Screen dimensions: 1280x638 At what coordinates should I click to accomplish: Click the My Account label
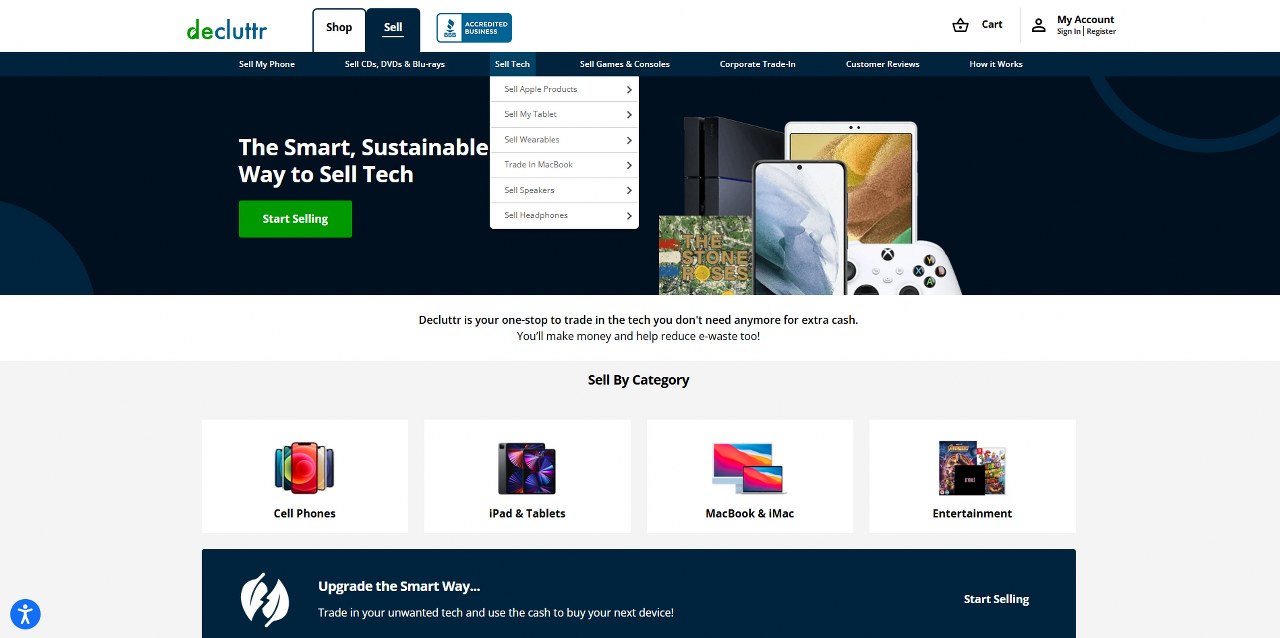pos(1085,20)
